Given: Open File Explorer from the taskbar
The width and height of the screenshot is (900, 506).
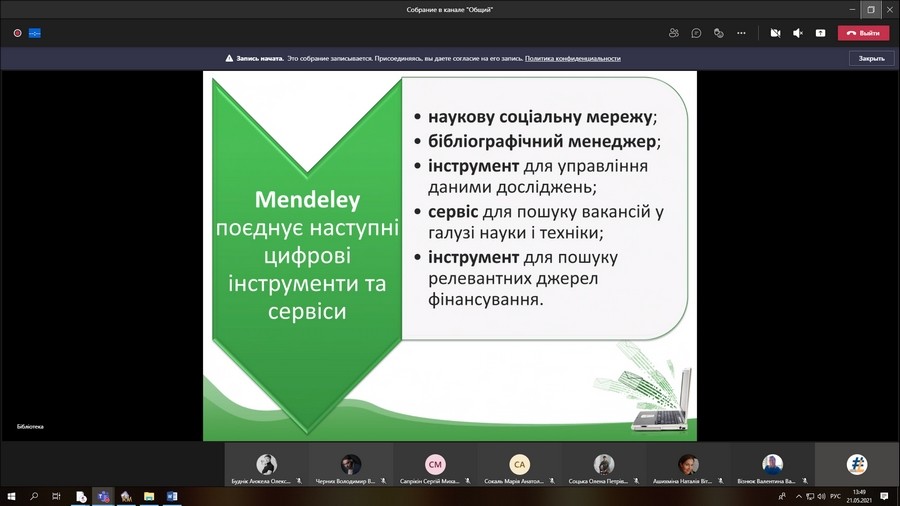Looking at the screenshot, I should coord(149,497).
